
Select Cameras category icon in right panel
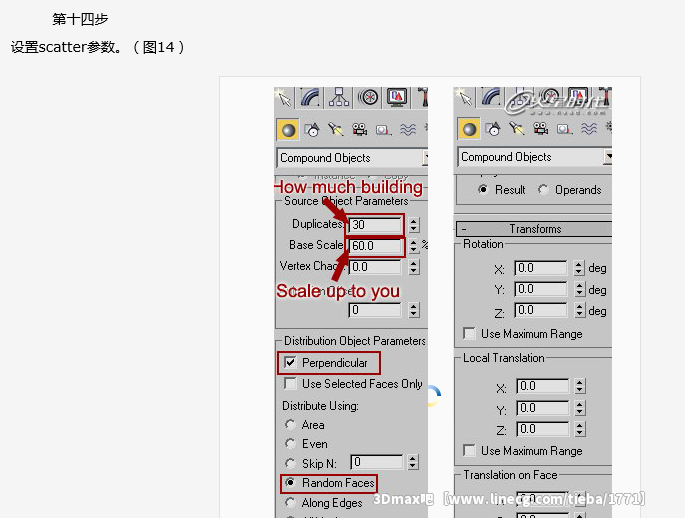540,129
